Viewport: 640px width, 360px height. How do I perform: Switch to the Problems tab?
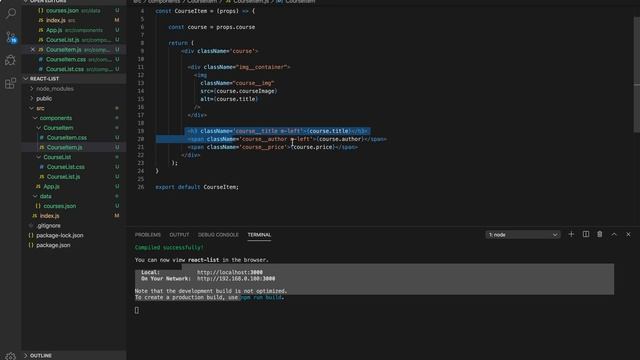(148, 235)
